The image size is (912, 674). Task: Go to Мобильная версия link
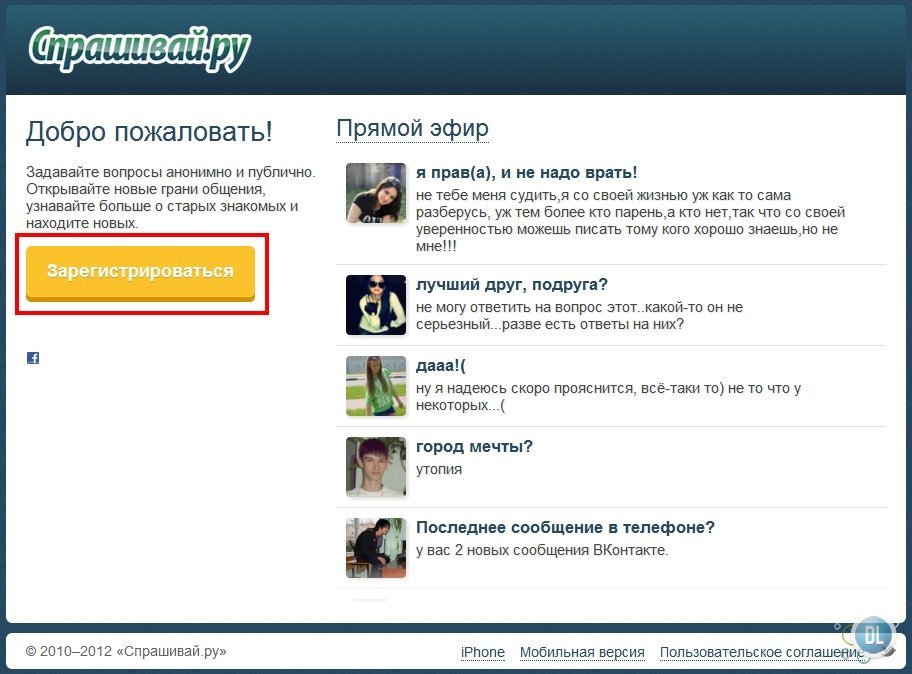click(x=582, y=652)
